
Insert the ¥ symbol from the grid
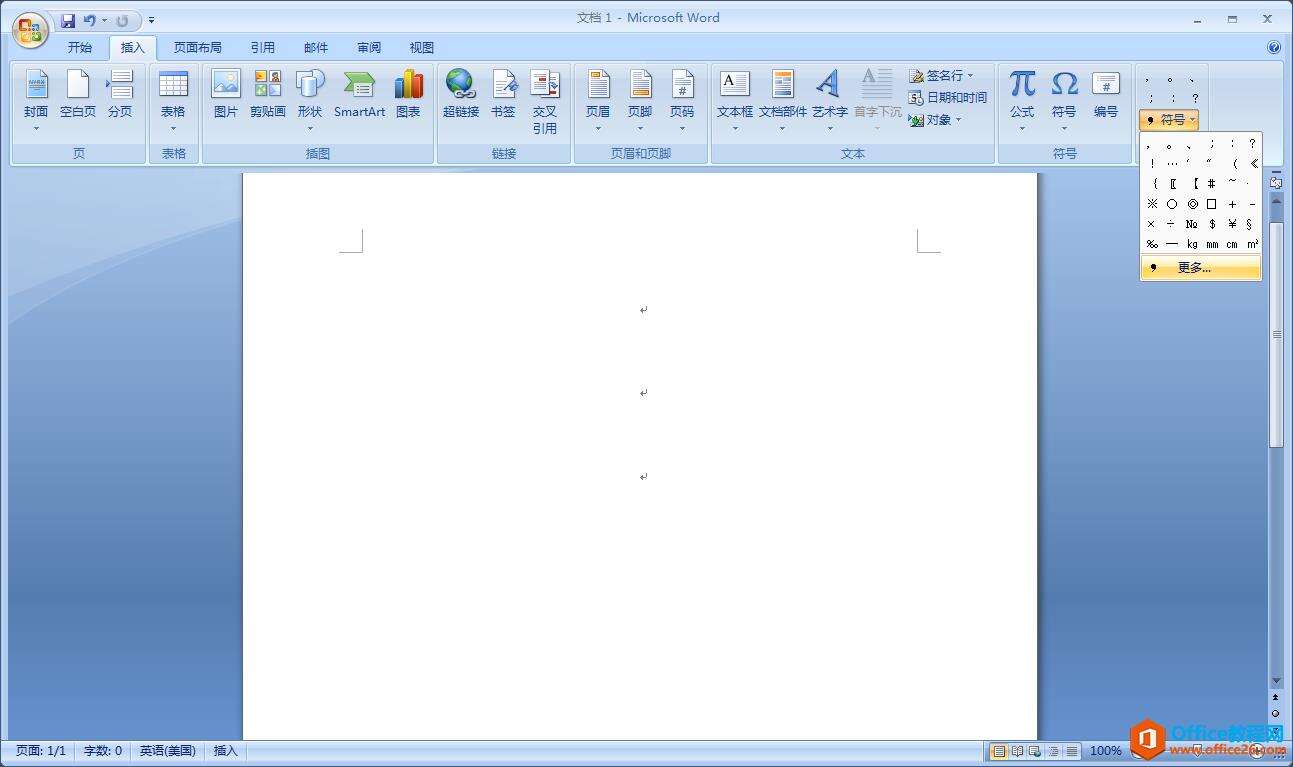coord(1232,224)
